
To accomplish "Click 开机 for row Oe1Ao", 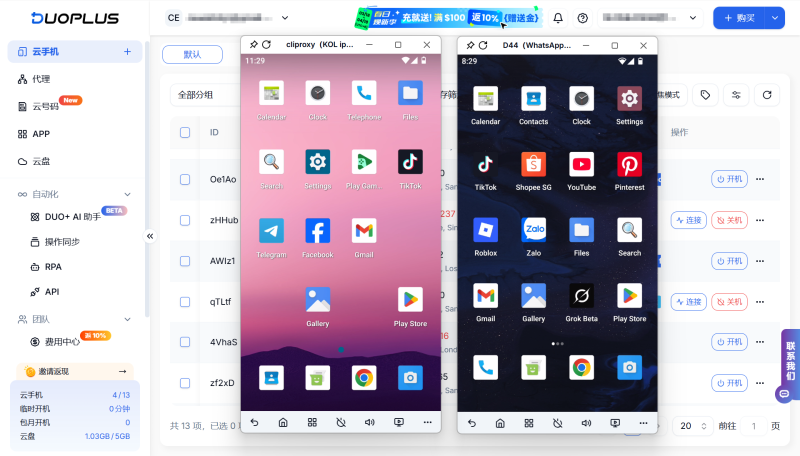I will coord(729,179).
